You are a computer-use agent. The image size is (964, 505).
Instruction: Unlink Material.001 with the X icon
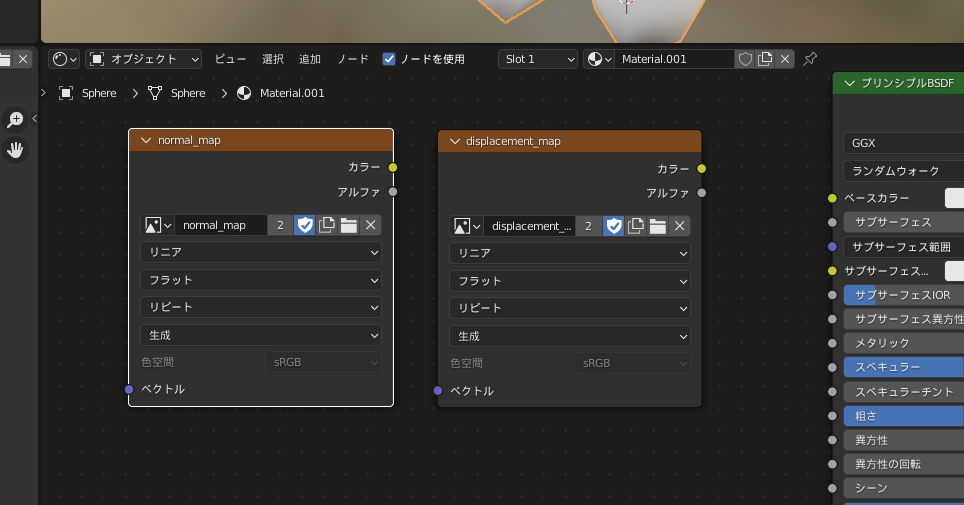(x=784, y=59)
